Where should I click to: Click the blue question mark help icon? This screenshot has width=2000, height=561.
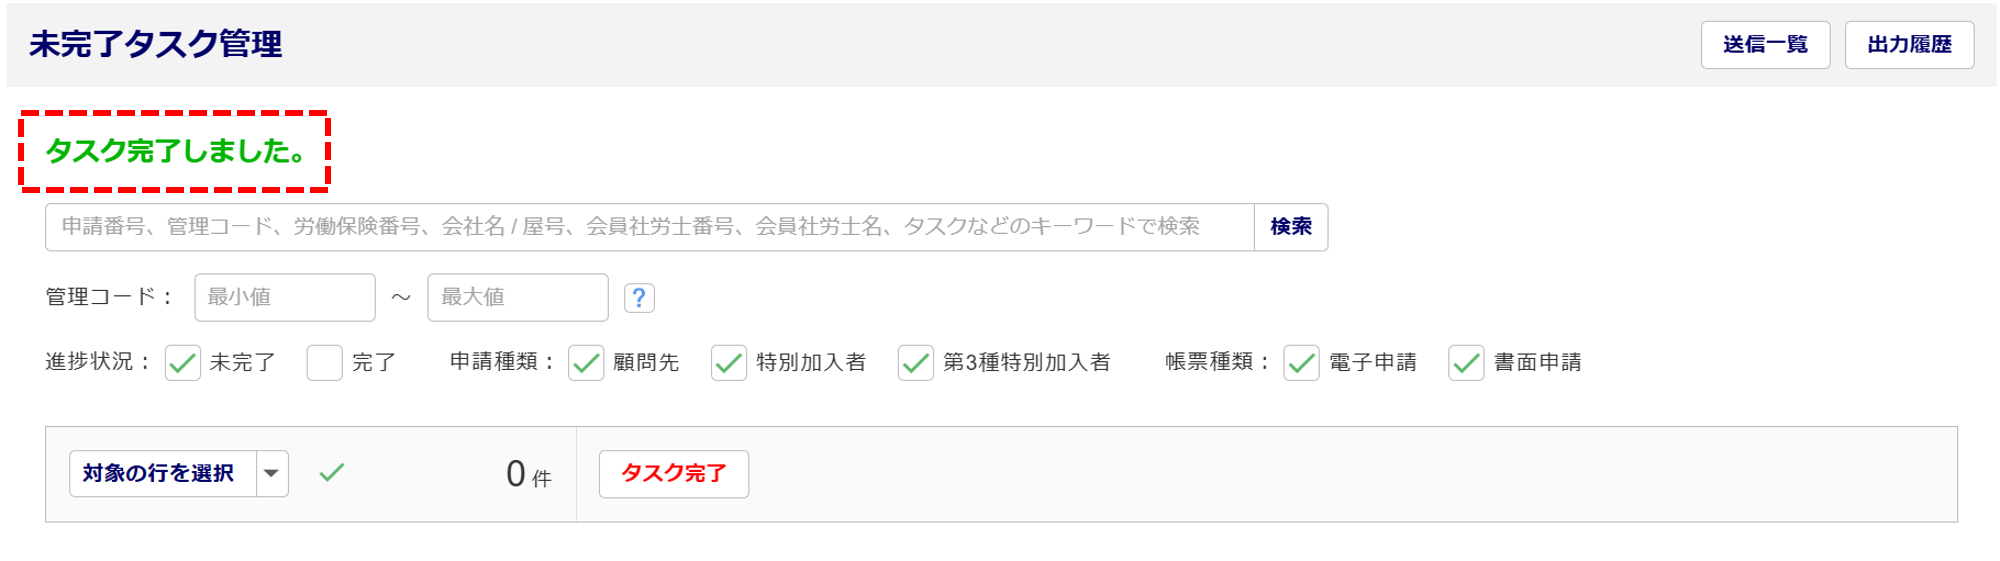point(639,298)
